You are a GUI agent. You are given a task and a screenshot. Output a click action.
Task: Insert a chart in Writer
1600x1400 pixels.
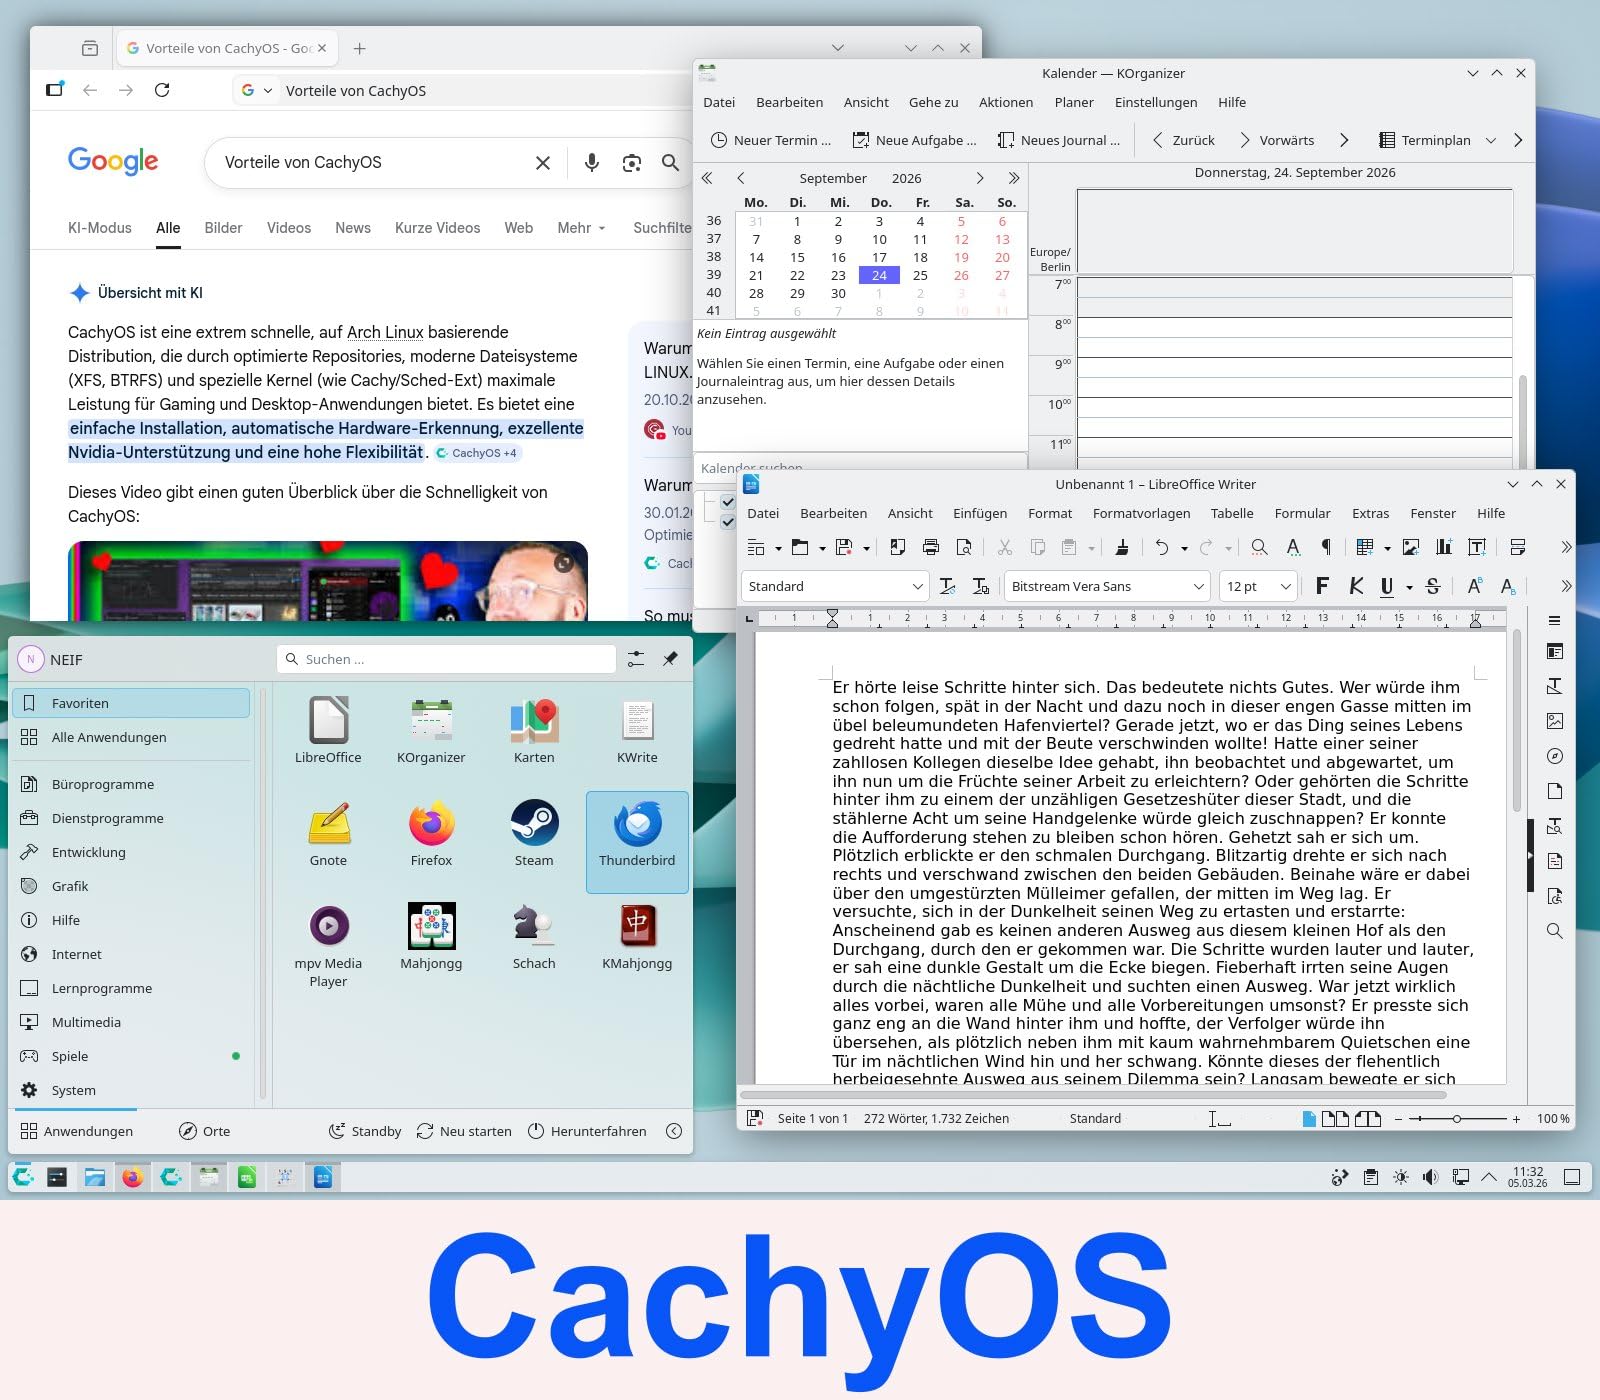pos(1443,547)
